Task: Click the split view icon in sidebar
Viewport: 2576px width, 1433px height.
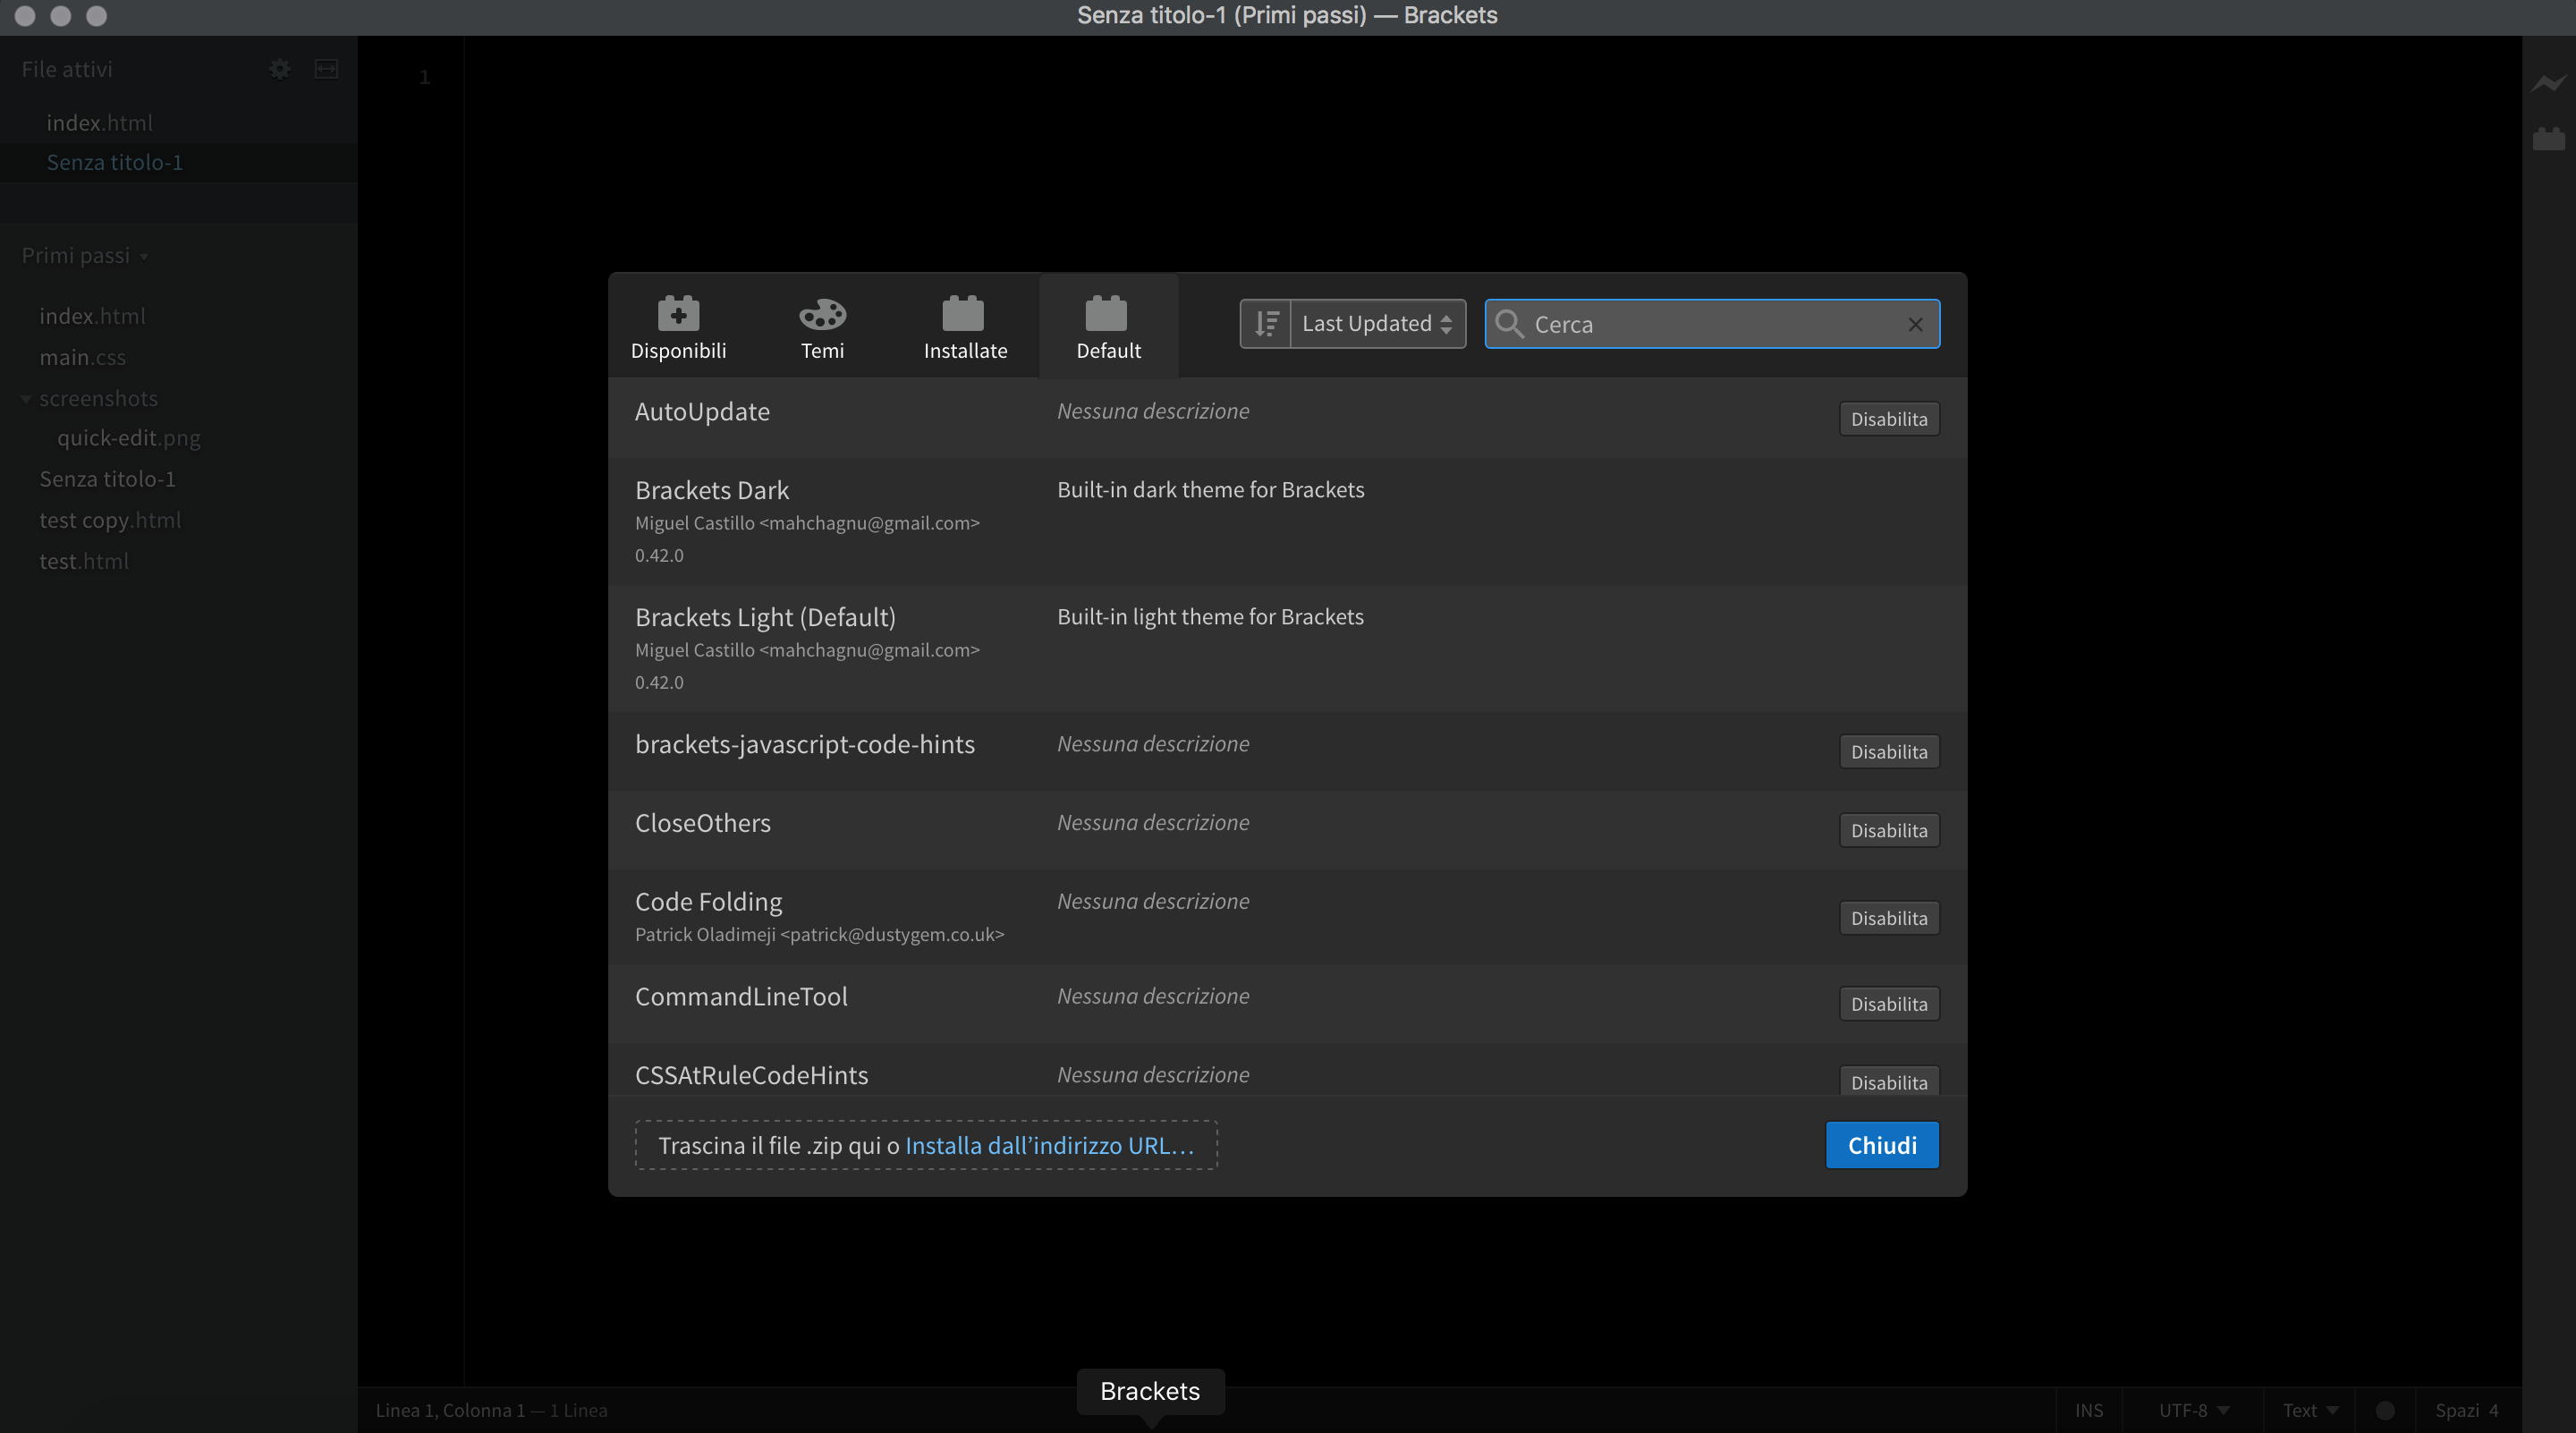Action: (x=326, y=69)
